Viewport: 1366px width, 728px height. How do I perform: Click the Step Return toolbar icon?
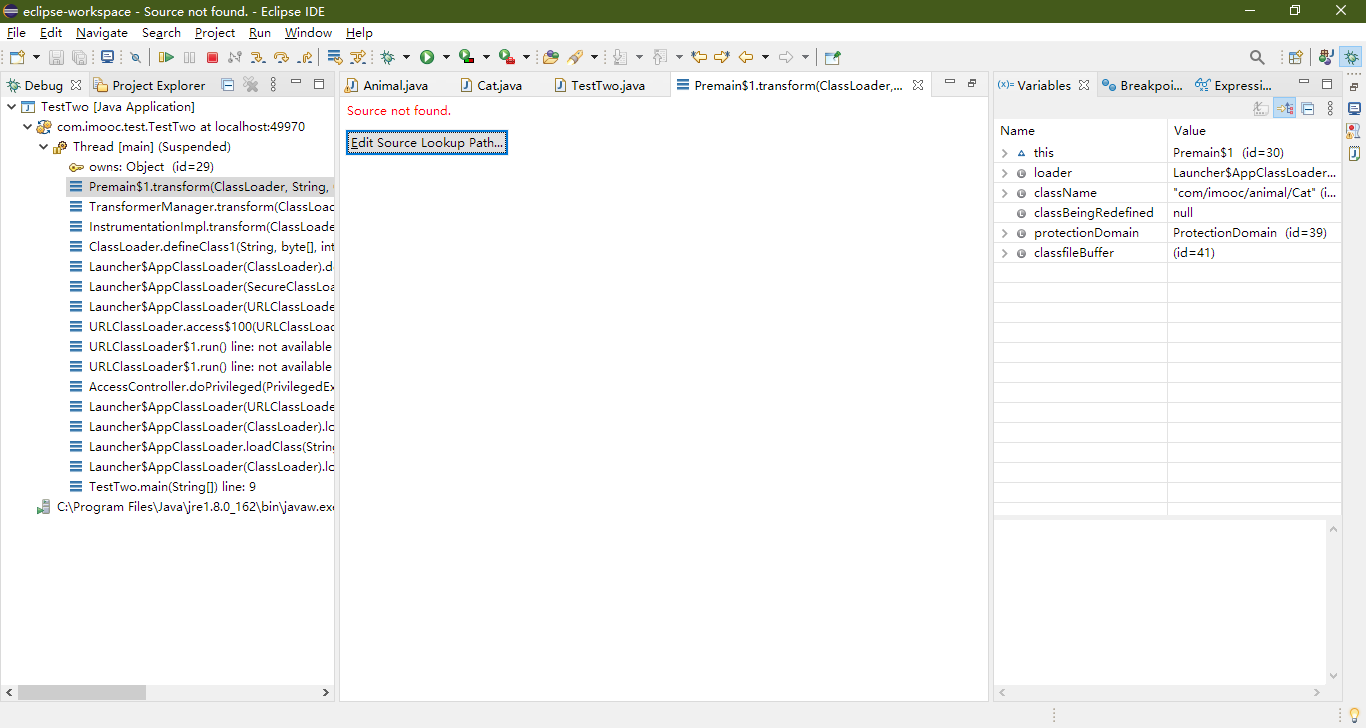pyautogui.click(x=304, y=57)
